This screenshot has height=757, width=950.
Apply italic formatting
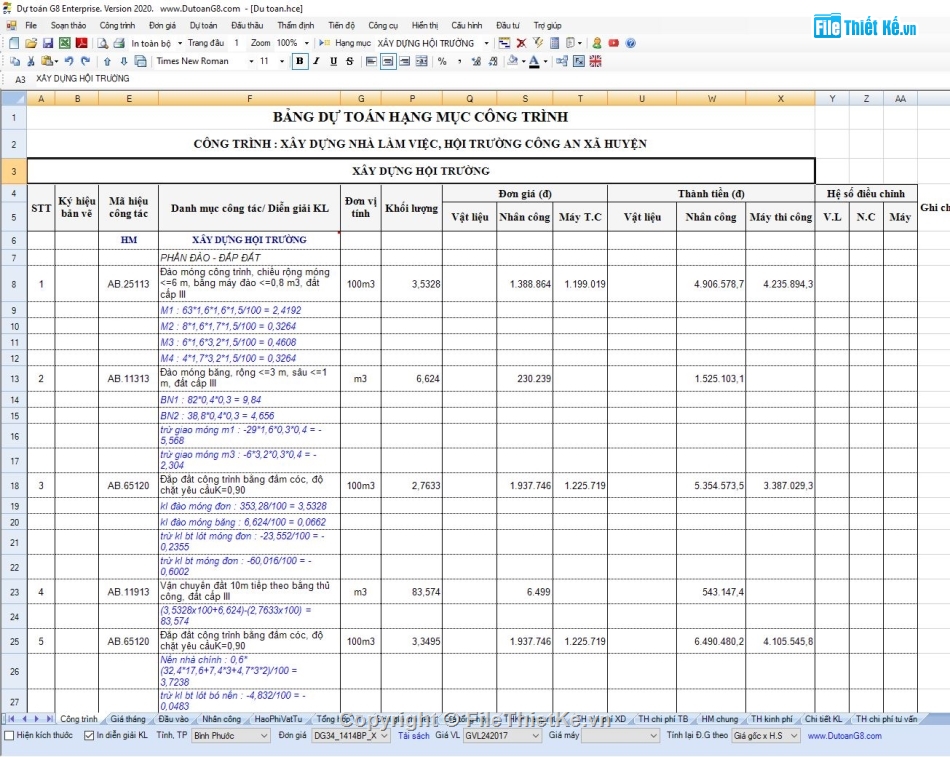(316, 61)
